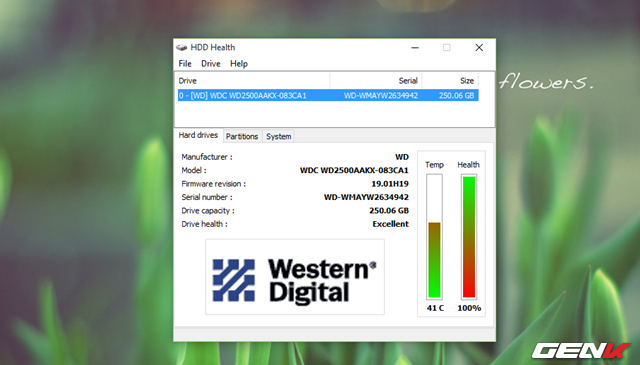Click the Western Digital logo image

click(295, 277)
